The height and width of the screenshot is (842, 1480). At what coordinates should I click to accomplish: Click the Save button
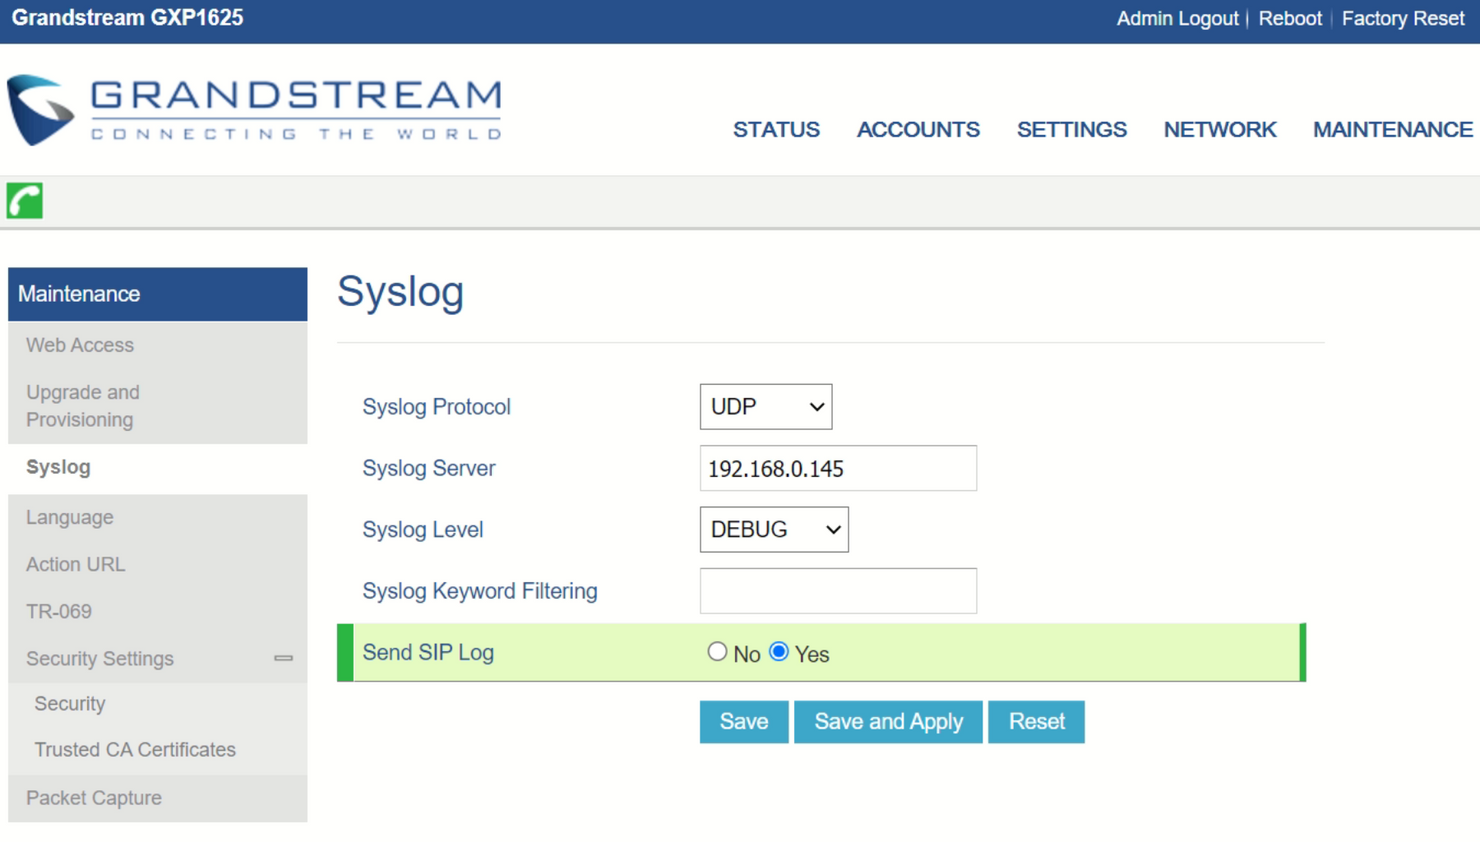coord(744,722)
